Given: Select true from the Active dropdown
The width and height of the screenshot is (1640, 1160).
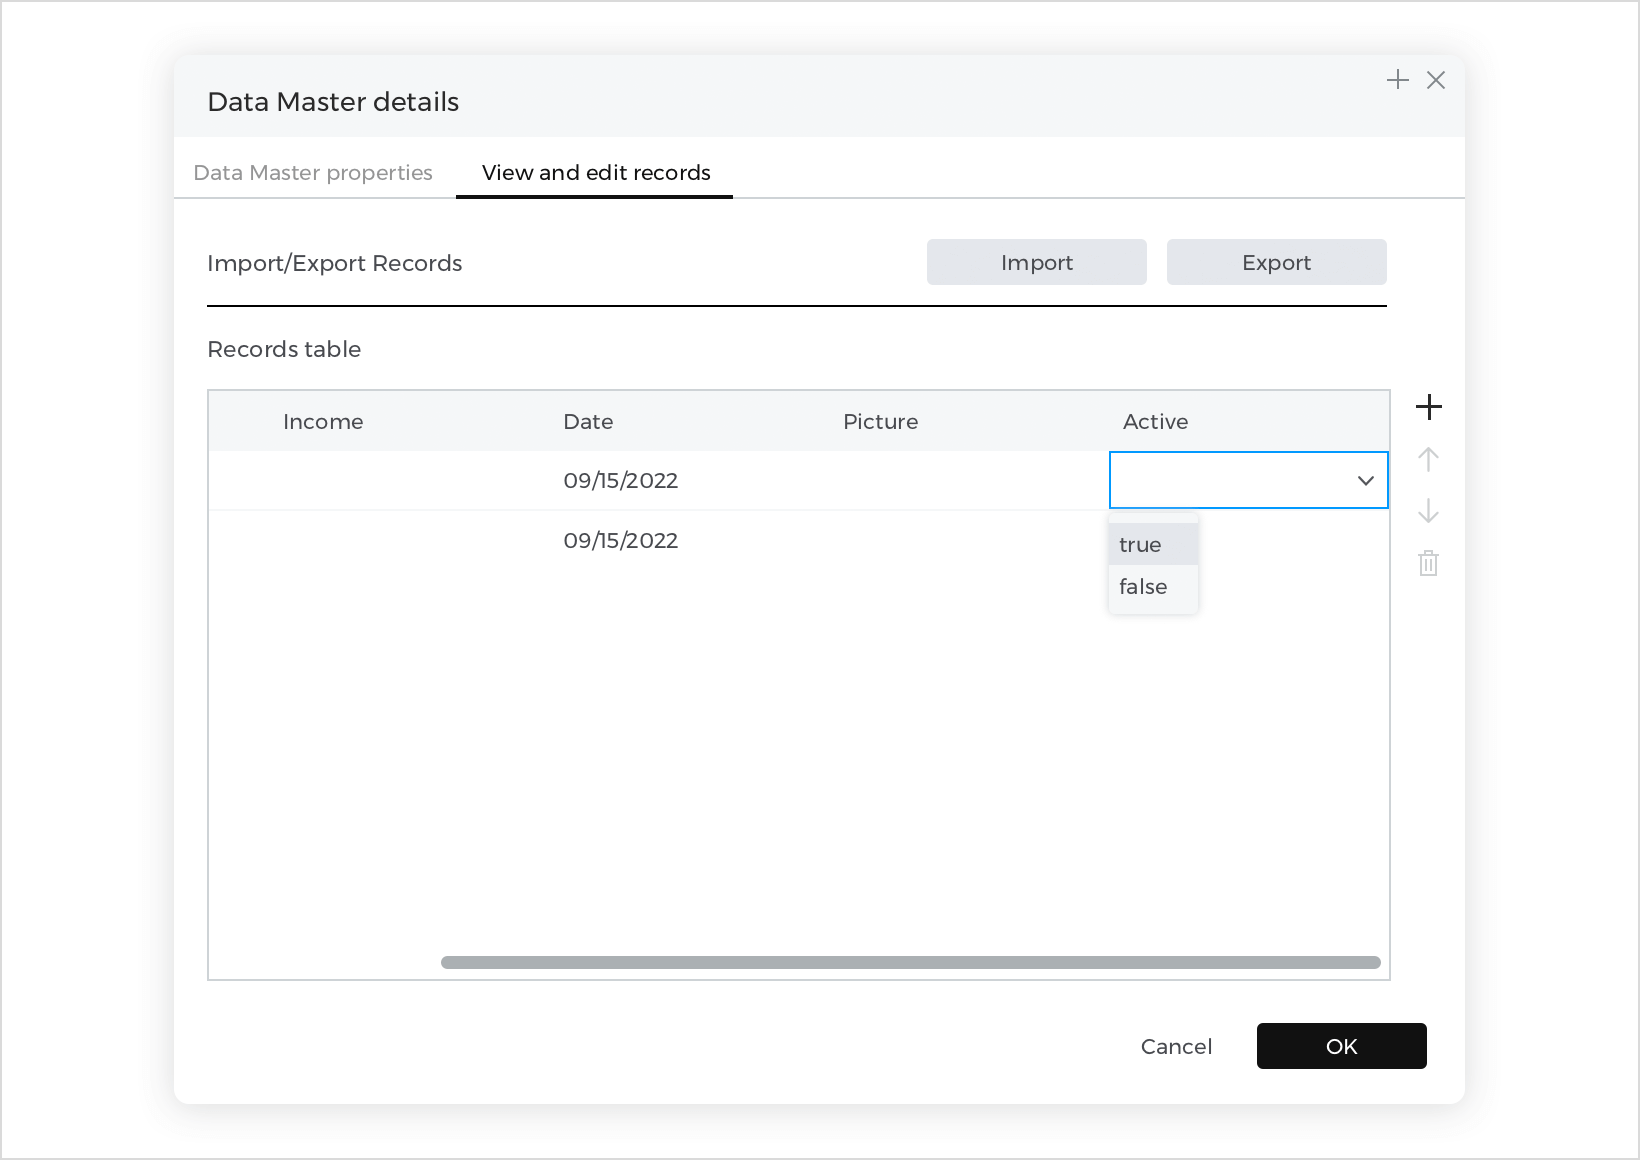Looking at the screenshot, I should click(1139, 544).
